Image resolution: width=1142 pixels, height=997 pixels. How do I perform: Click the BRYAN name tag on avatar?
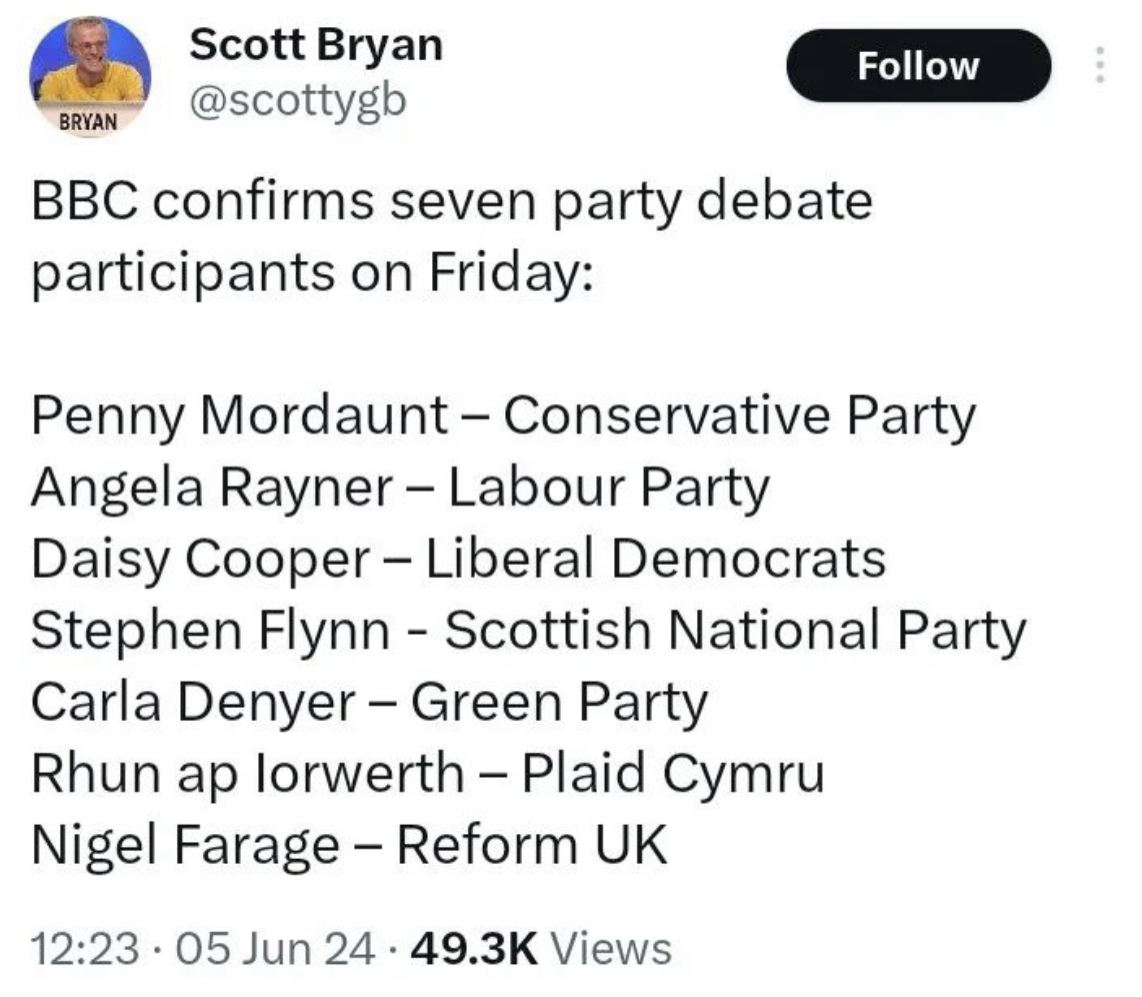[x=89, y=122]
